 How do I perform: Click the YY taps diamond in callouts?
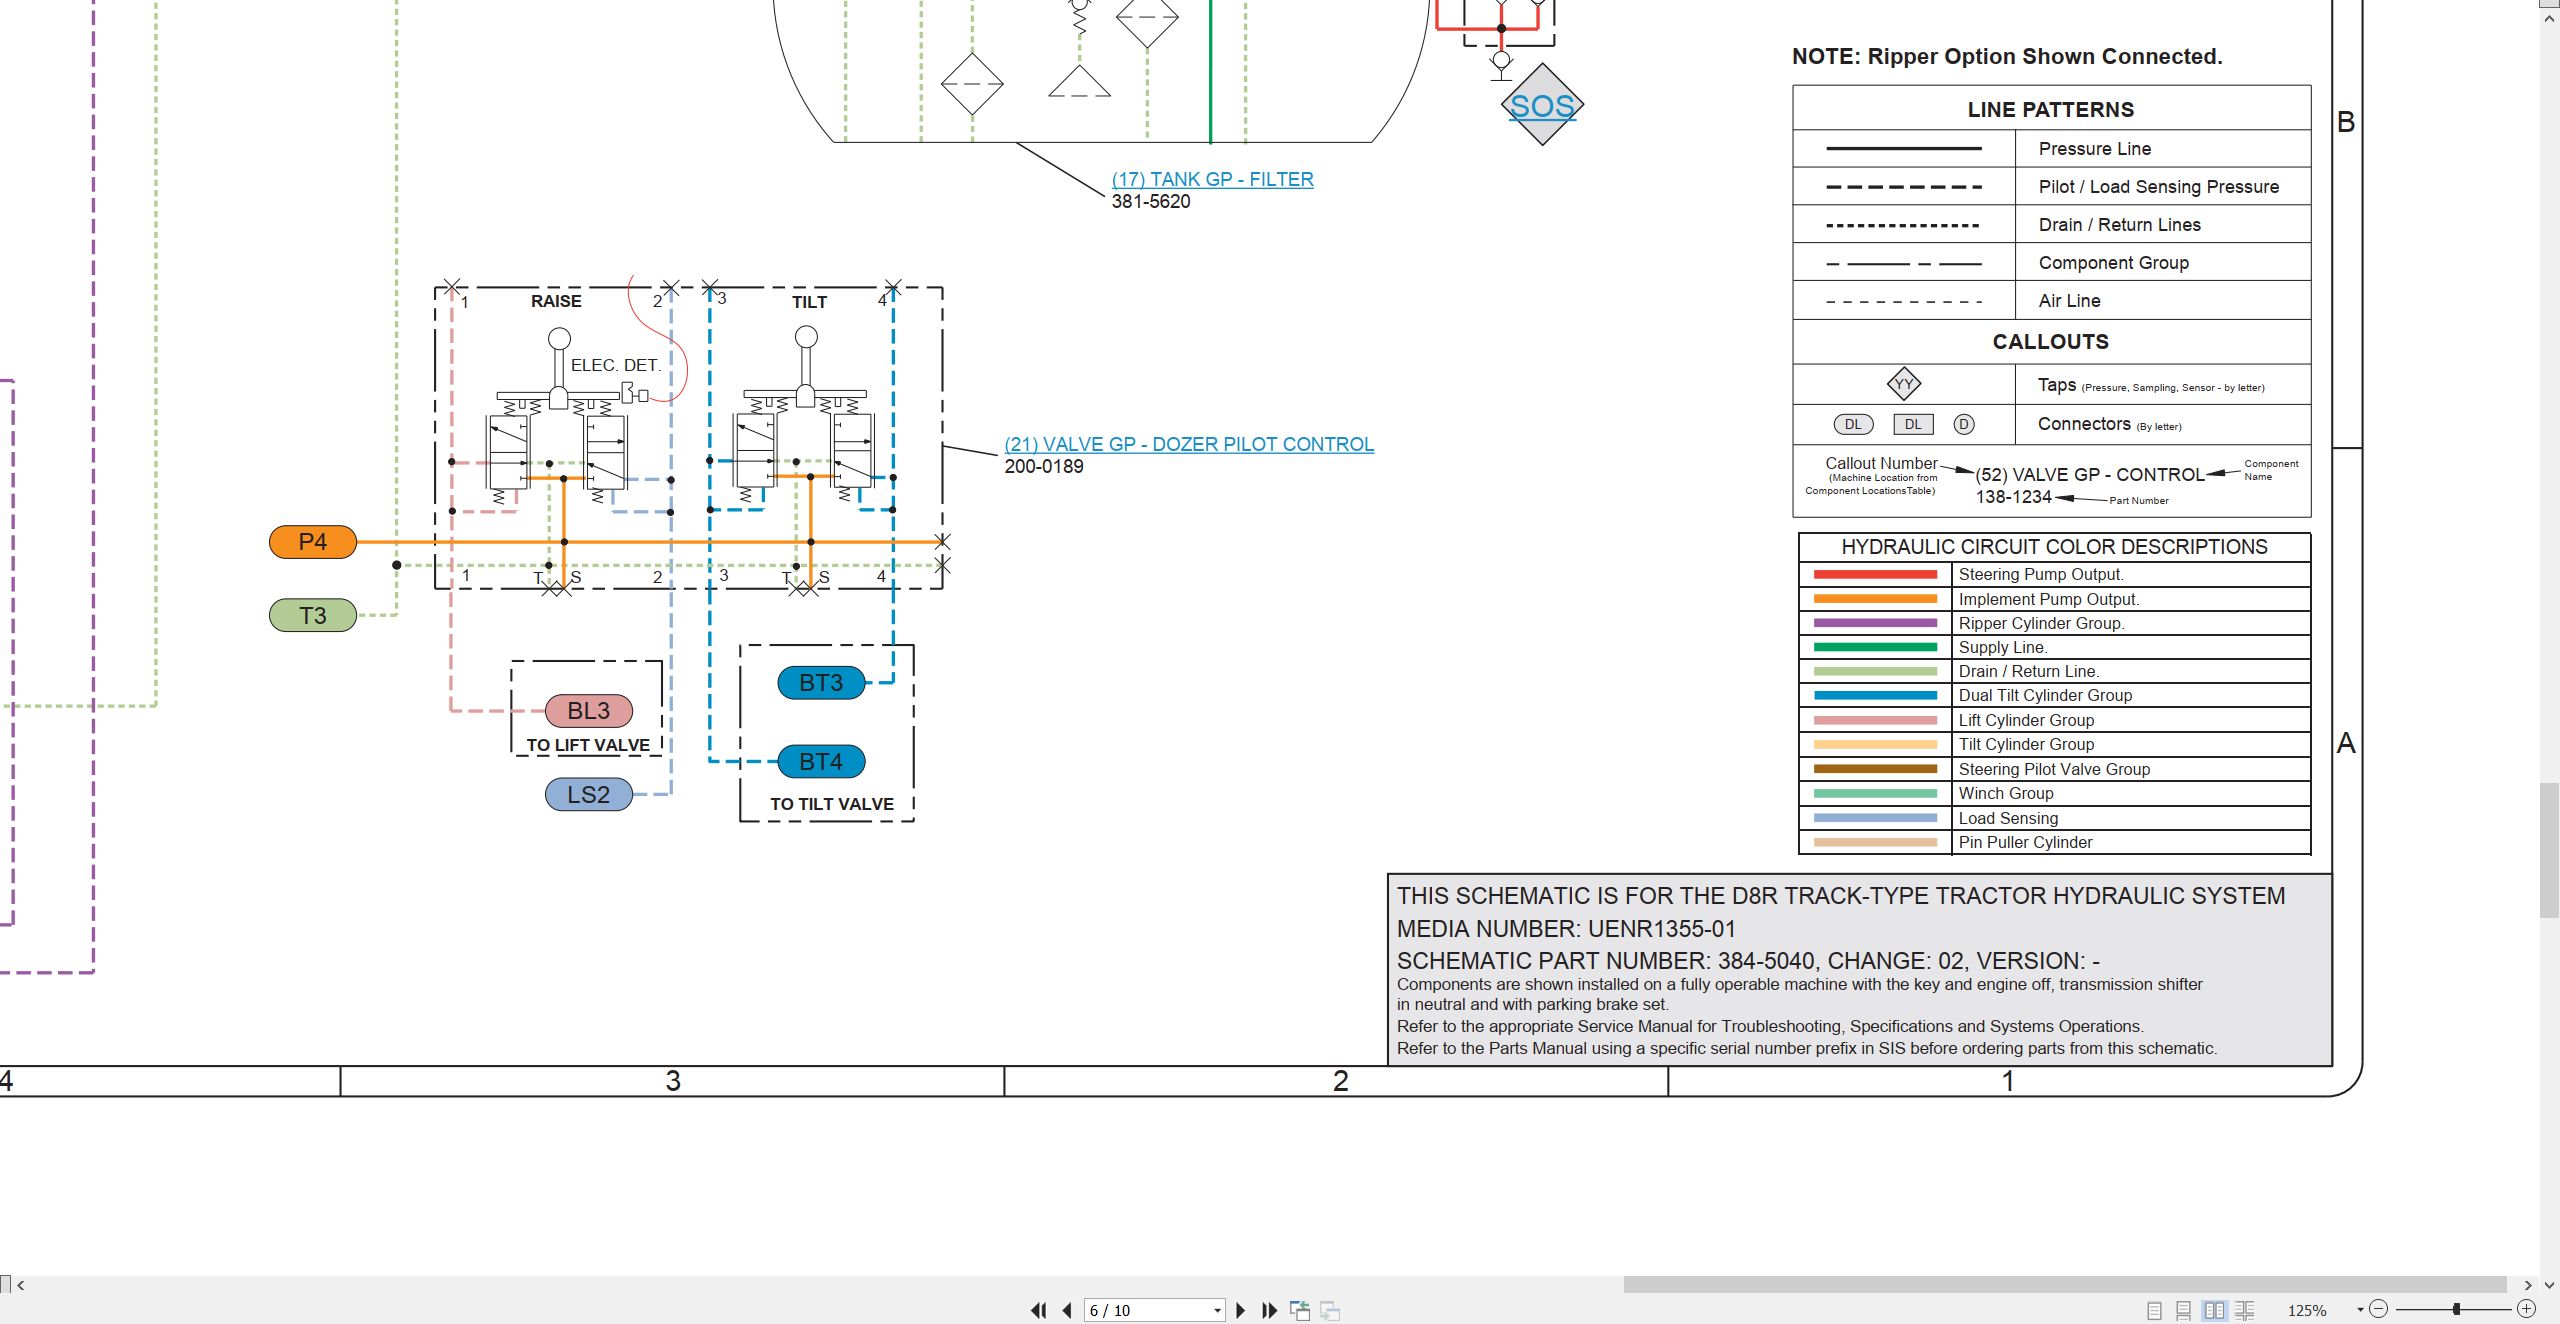(1904, 384)
